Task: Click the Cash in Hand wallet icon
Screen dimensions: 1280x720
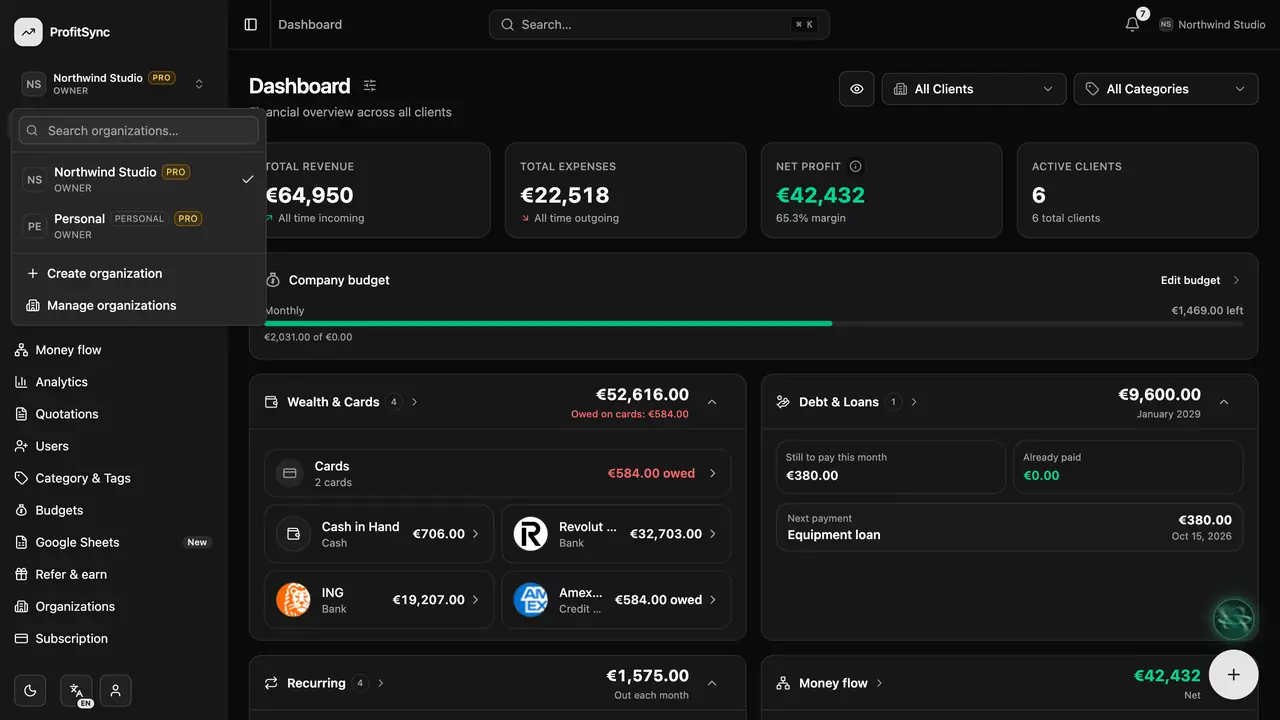Action: 293,534
